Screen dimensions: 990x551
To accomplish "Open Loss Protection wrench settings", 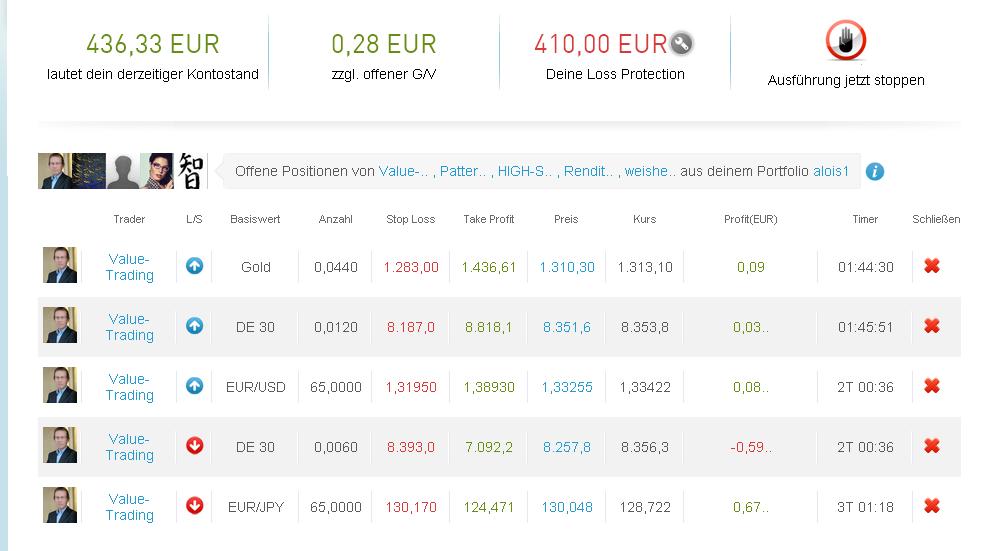I will [x=682, y=44].
